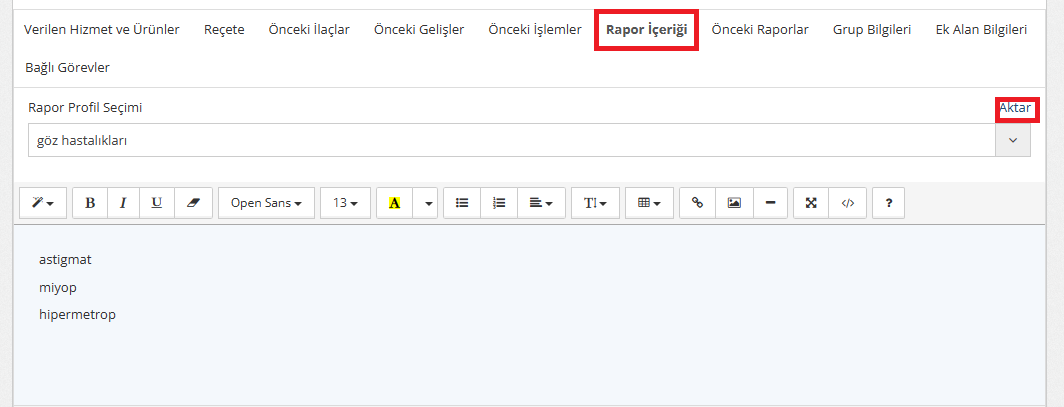The image size is (1064, 407).
Task: Insert an ordered numbered list
Action: [499, 203]
